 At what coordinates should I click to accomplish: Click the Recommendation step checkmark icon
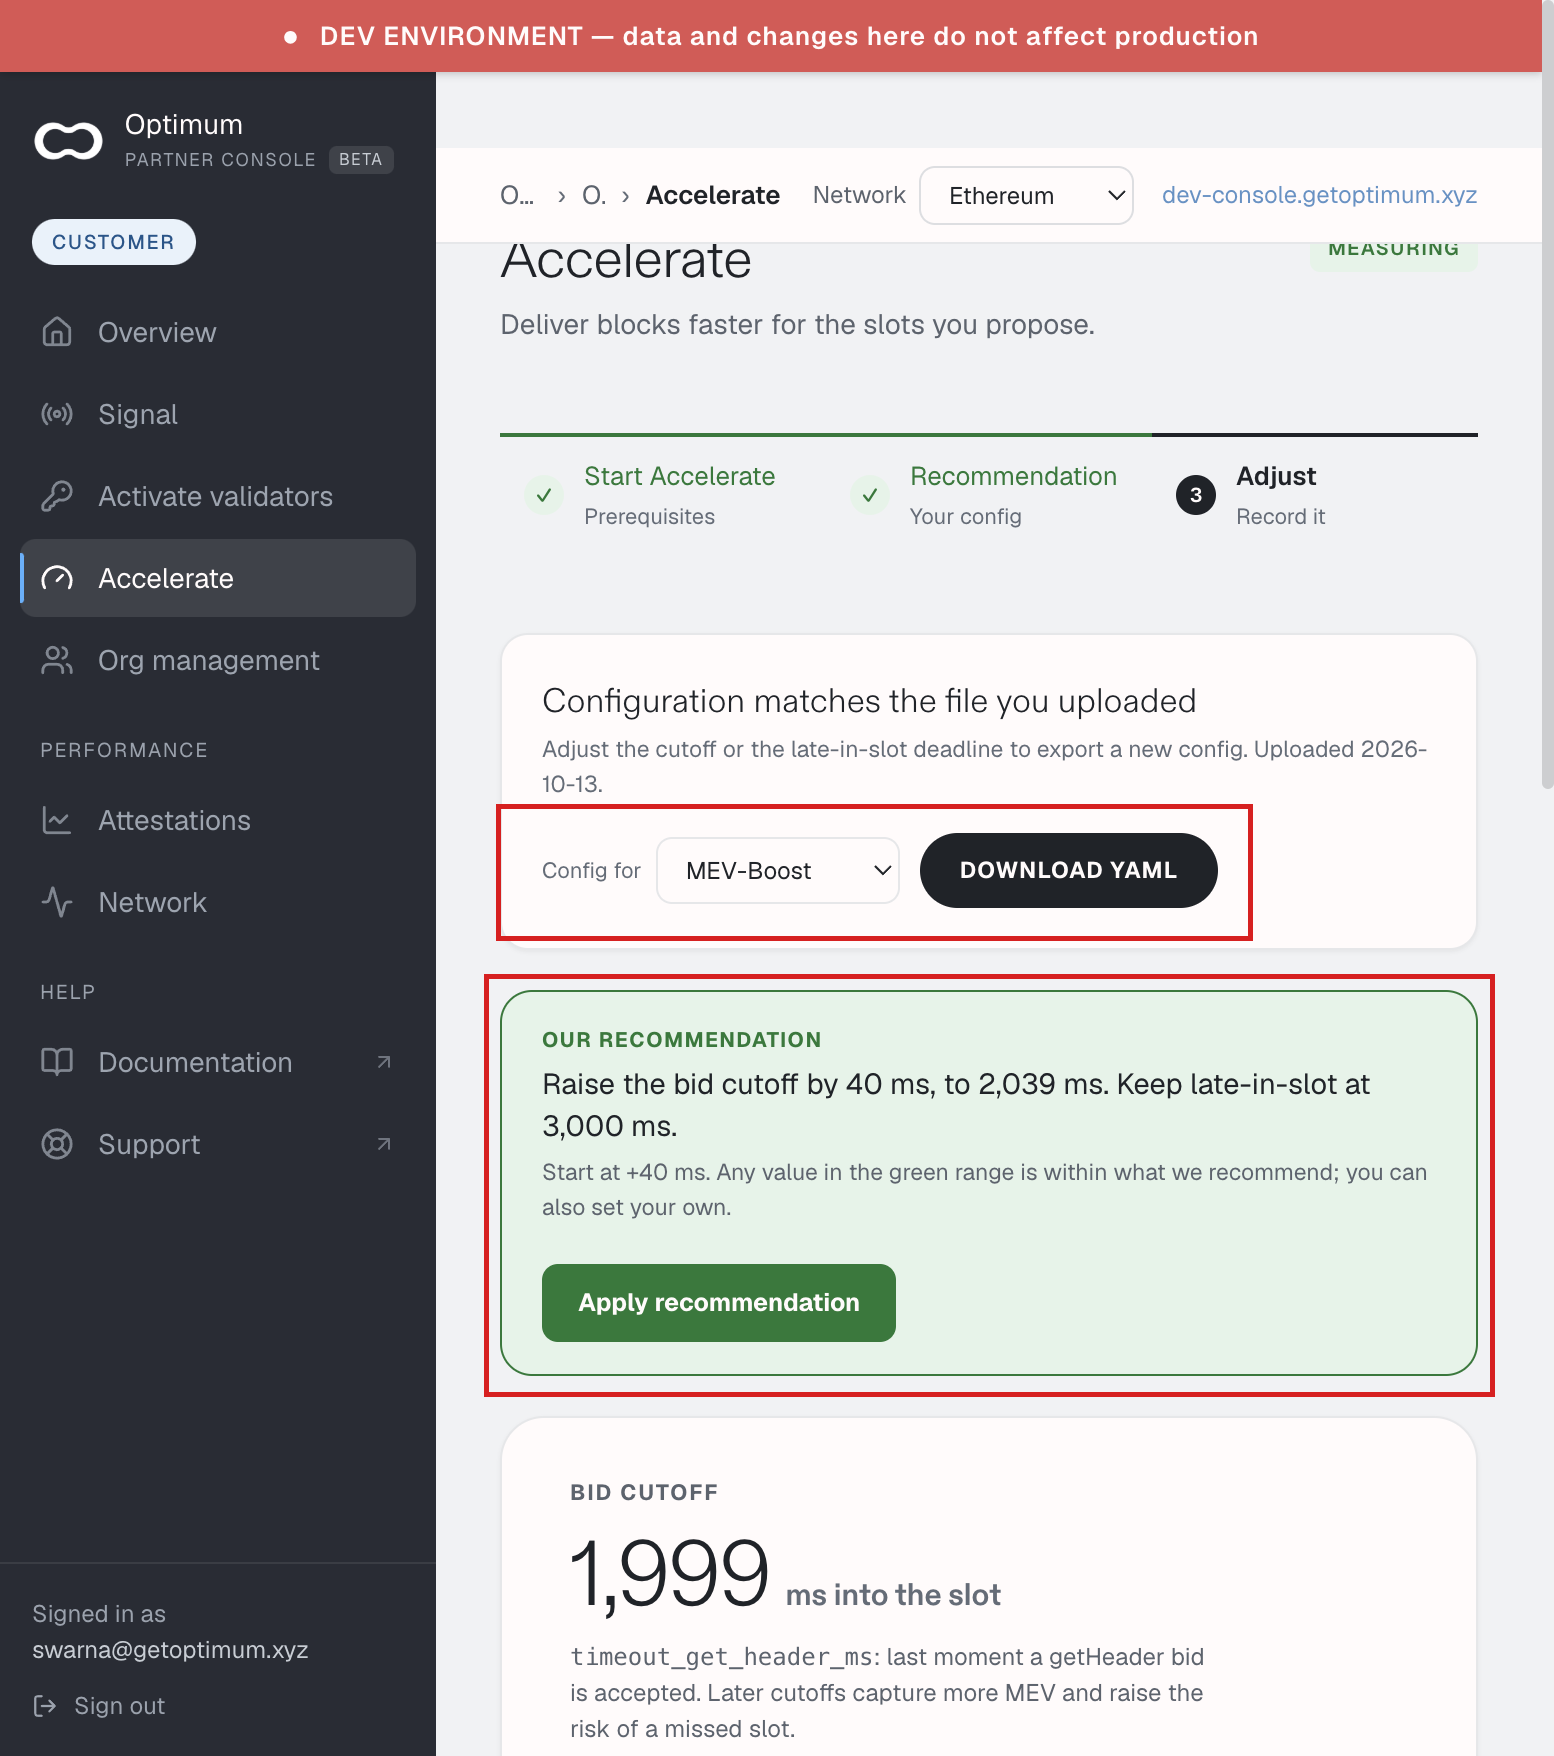(870, 495)
